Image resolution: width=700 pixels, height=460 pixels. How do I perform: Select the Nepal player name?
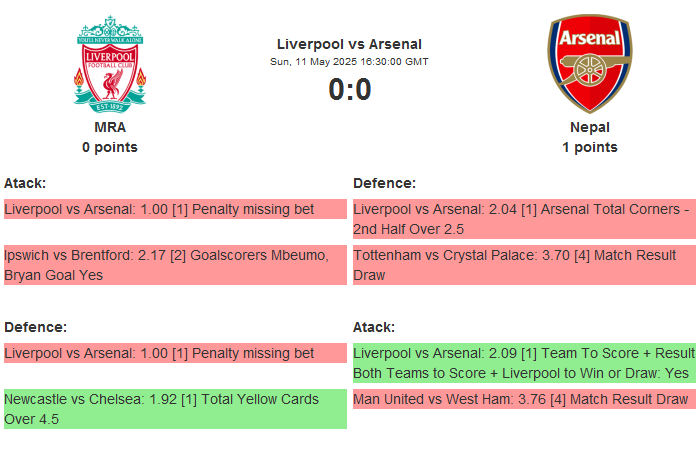tap(589, 127)
